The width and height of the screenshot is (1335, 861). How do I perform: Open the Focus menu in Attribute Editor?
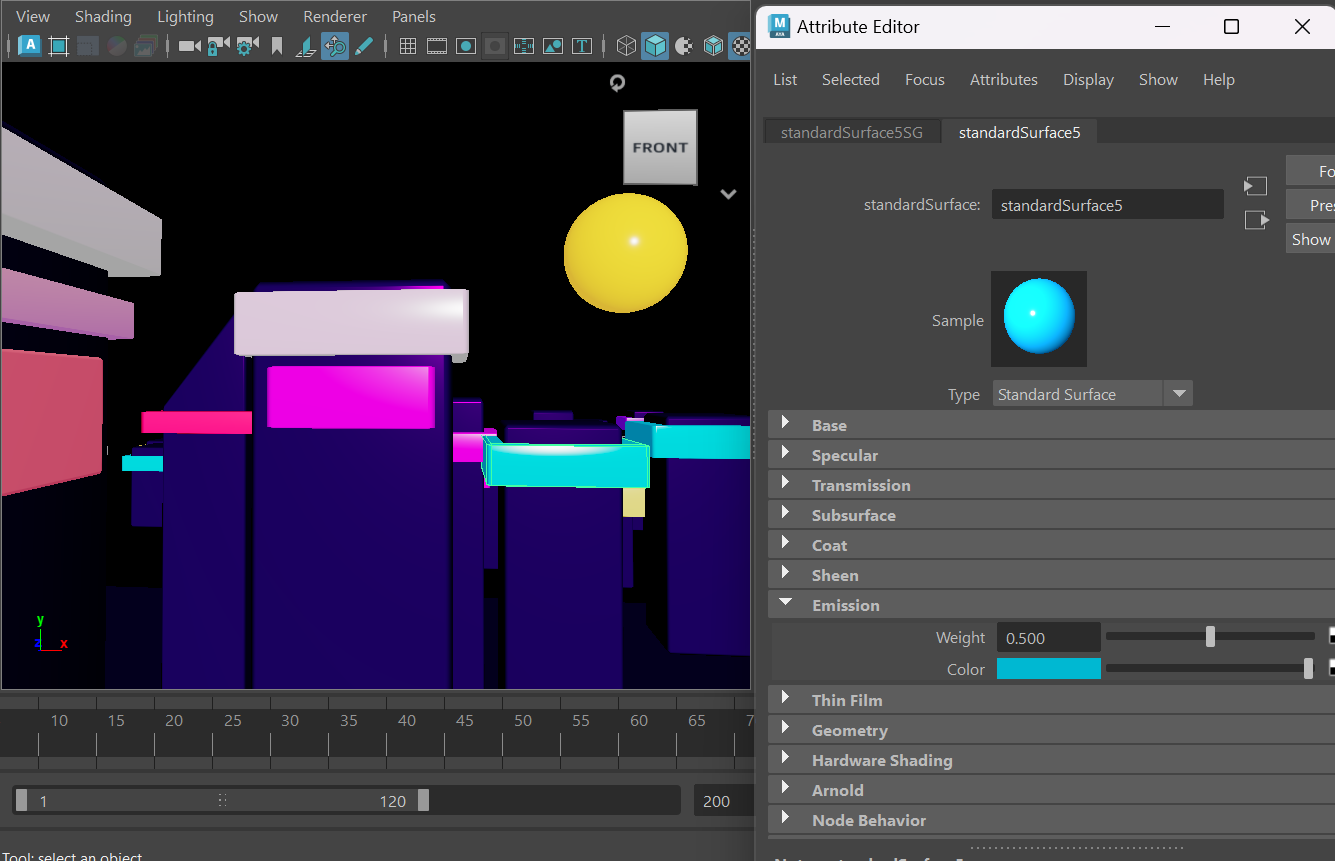point(925,80)
